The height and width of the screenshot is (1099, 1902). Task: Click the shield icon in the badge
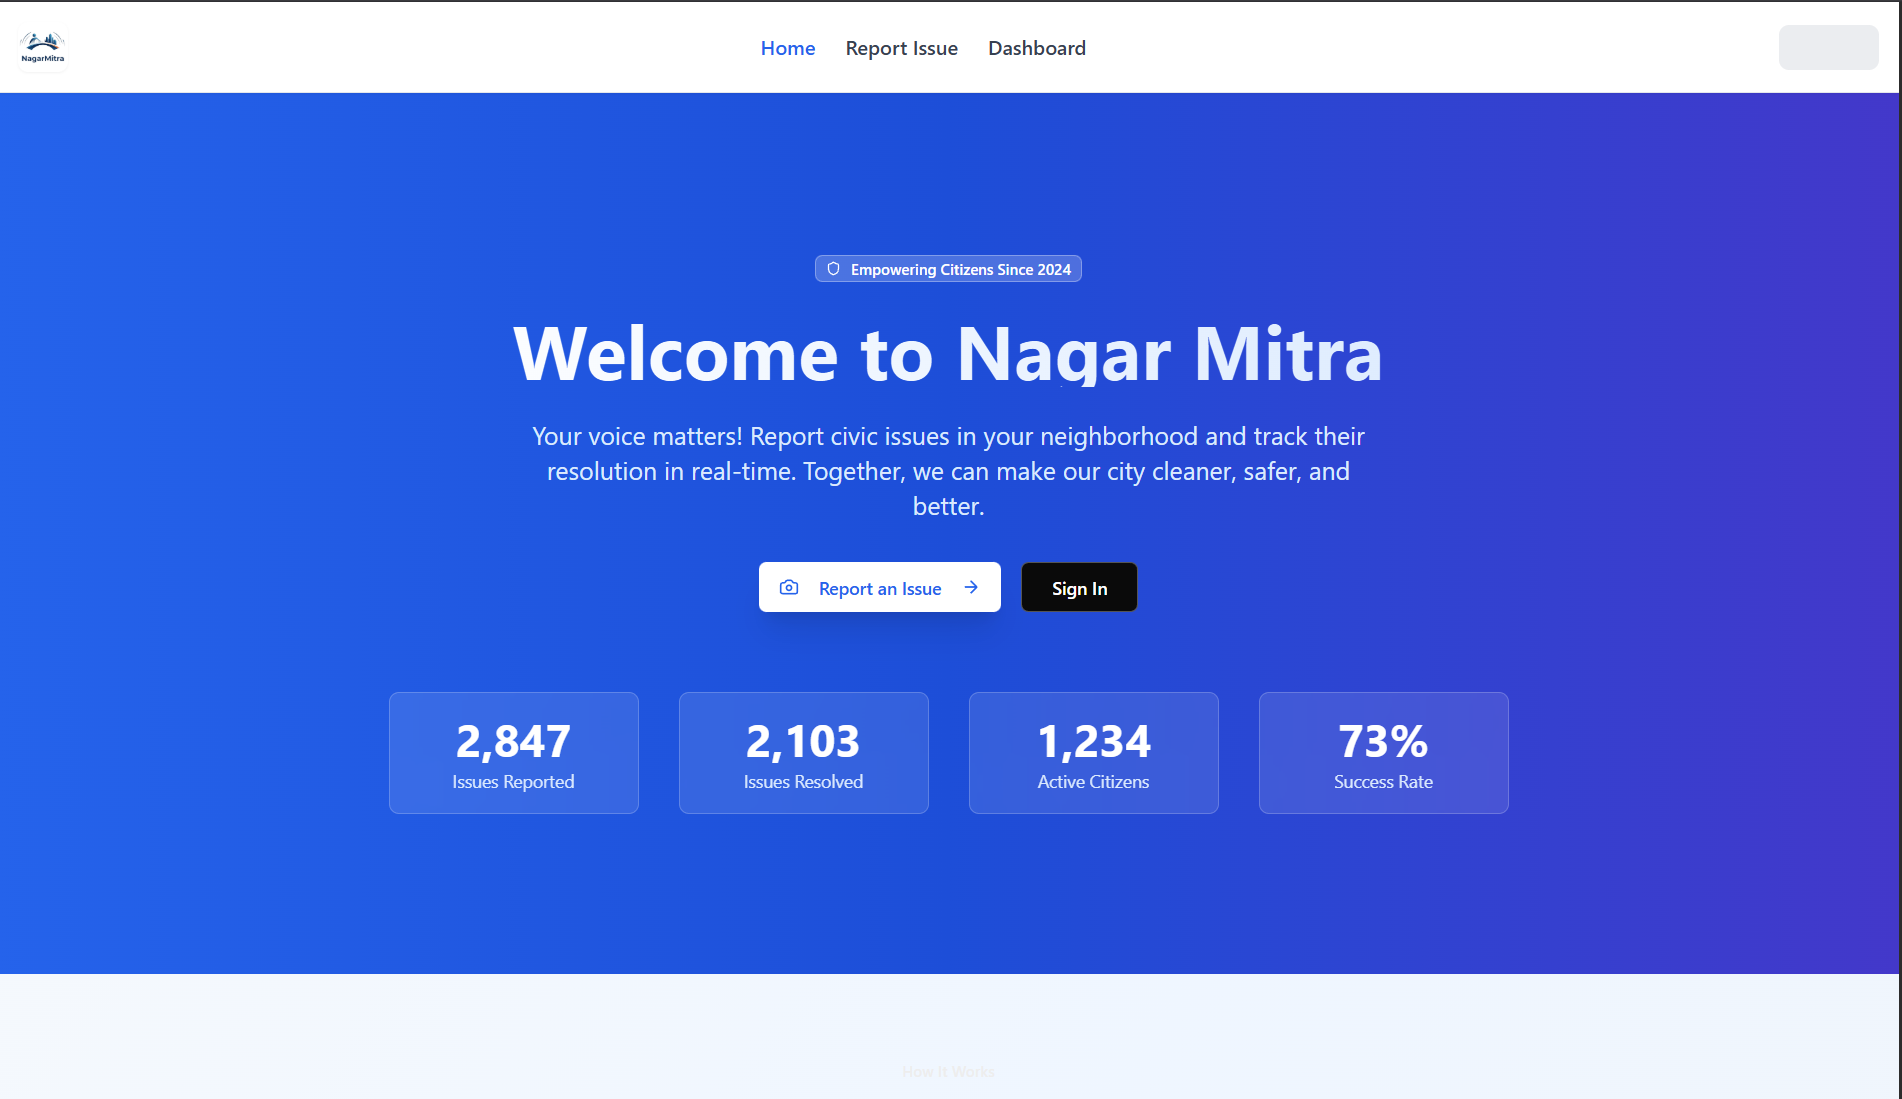833,269
